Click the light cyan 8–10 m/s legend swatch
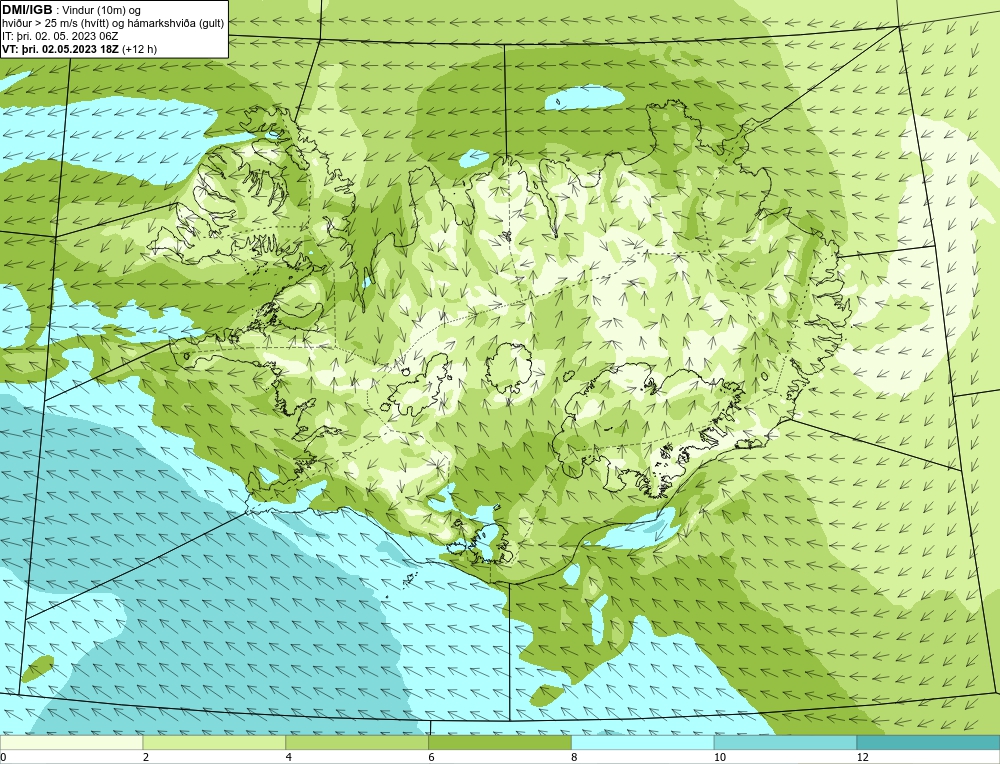 [x=643, y=742]
